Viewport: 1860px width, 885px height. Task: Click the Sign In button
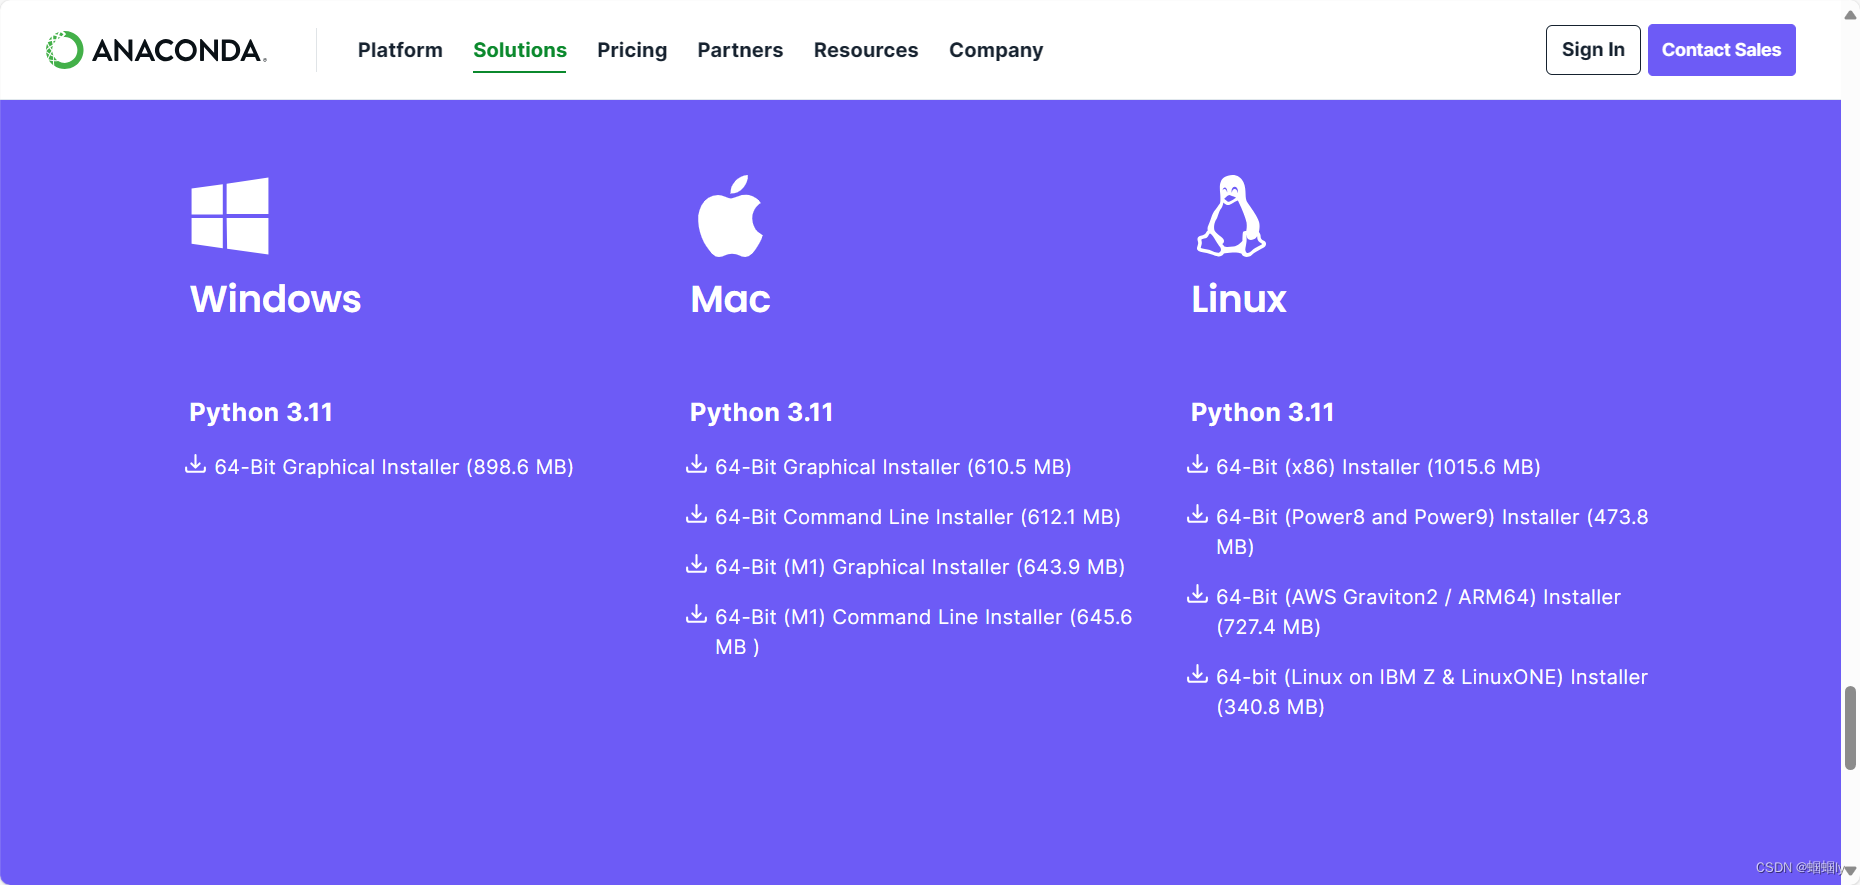click(x=1593, y=50)
